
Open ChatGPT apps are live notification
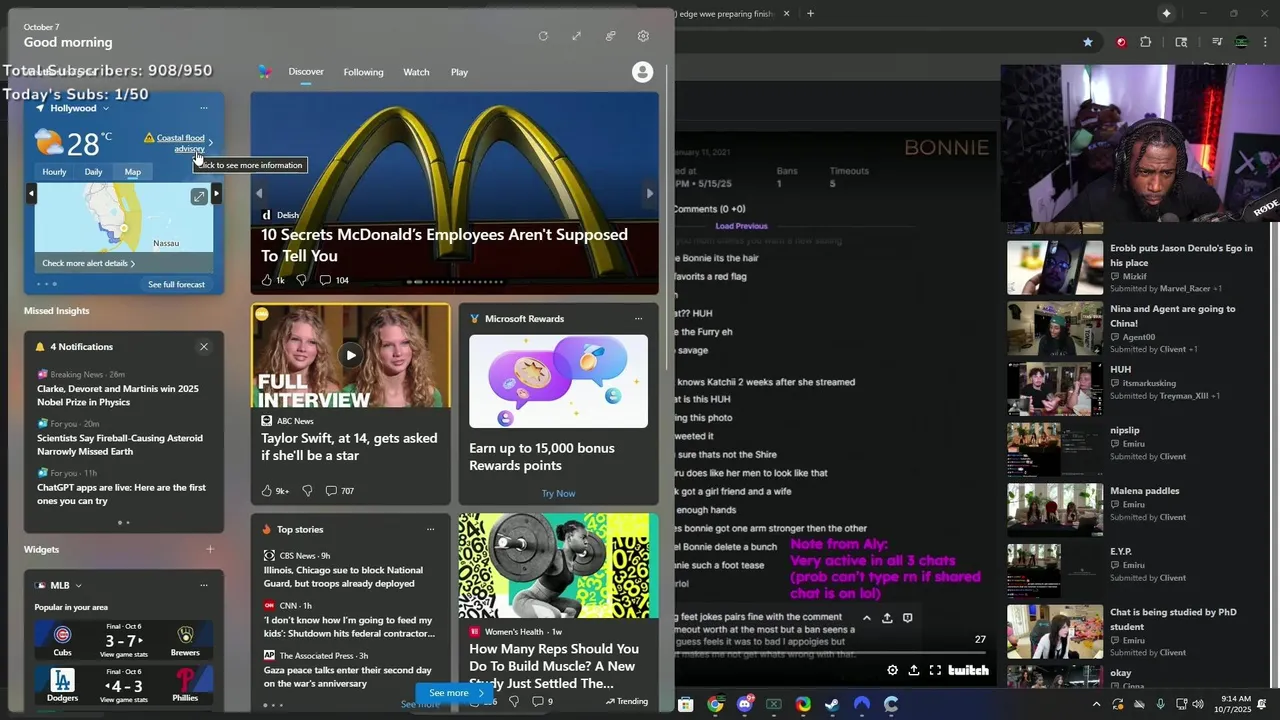[x=121, y=494]
